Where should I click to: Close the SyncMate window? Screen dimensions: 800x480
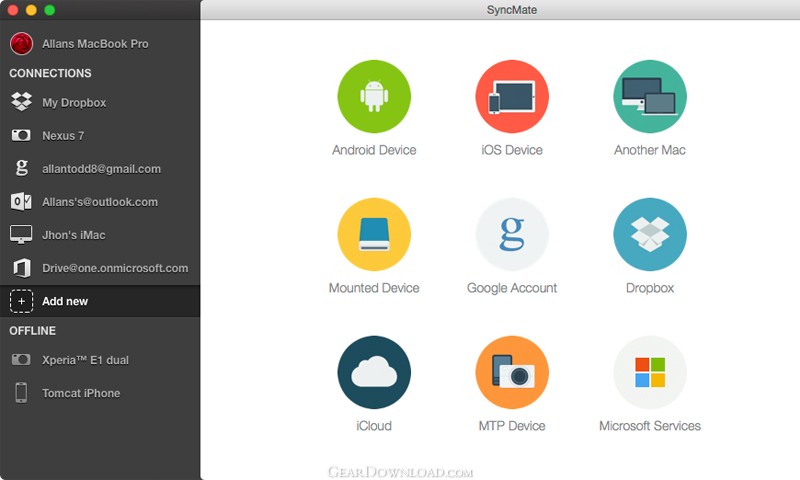point(13,10)
